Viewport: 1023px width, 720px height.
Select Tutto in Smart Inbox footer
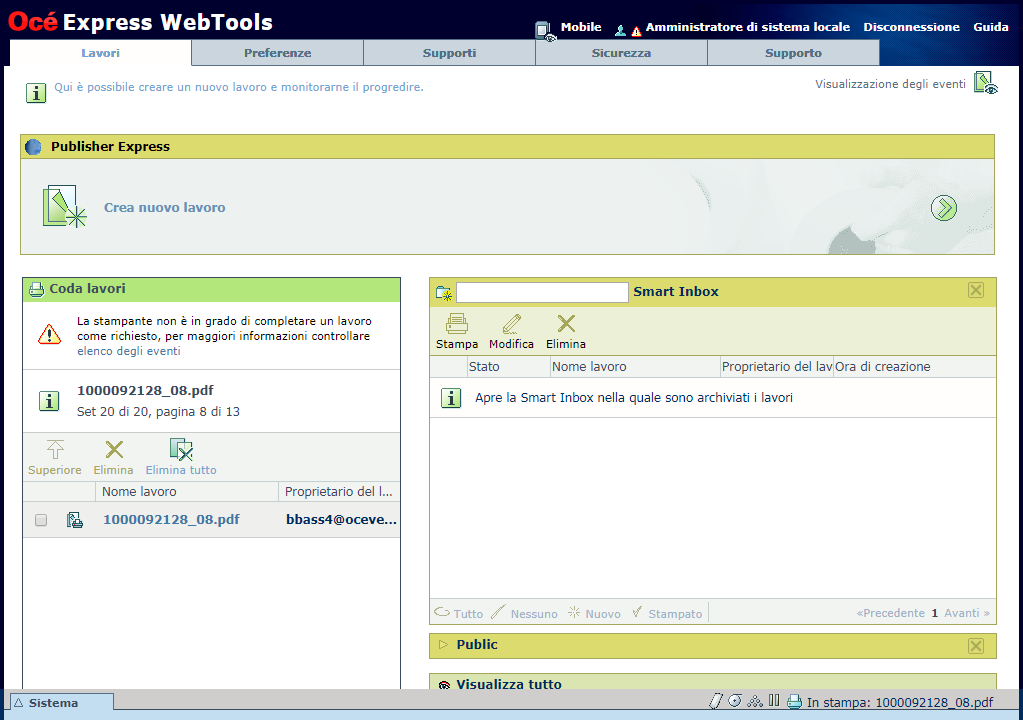pos(468,614)
